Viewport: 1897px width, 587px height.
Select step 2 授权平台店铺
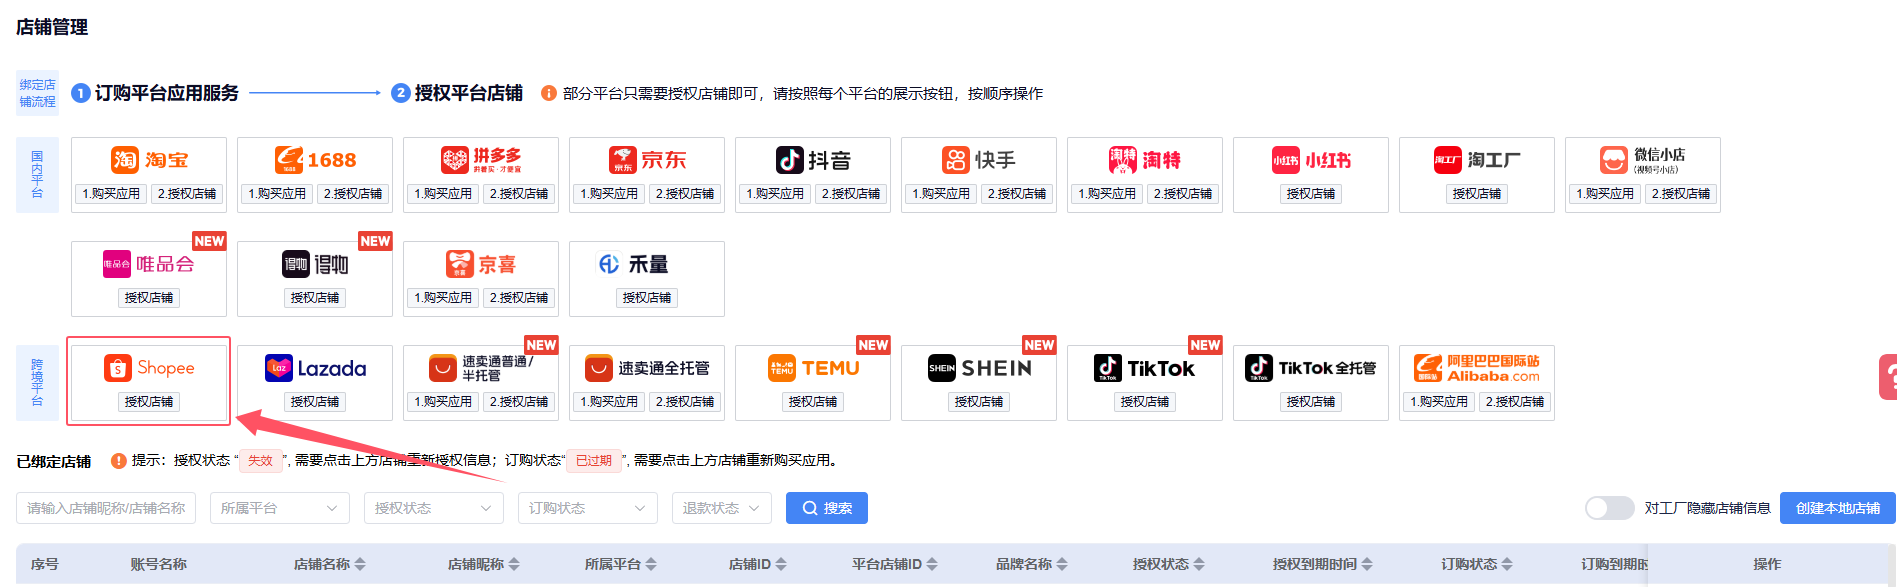coord(457,93)
